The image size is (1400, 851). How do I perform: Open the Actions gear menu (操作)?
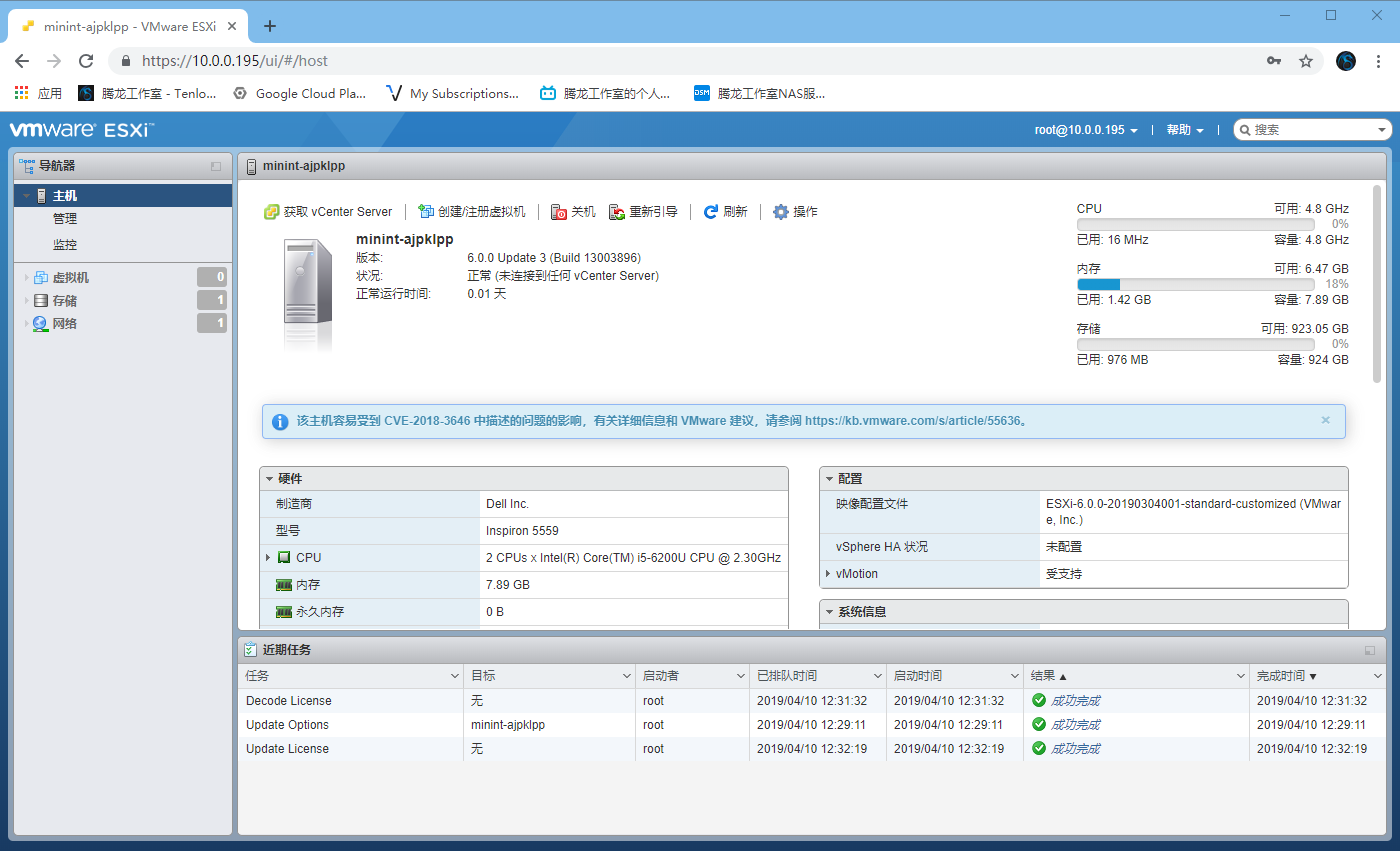pyautogui.click(x=795, y=212)
